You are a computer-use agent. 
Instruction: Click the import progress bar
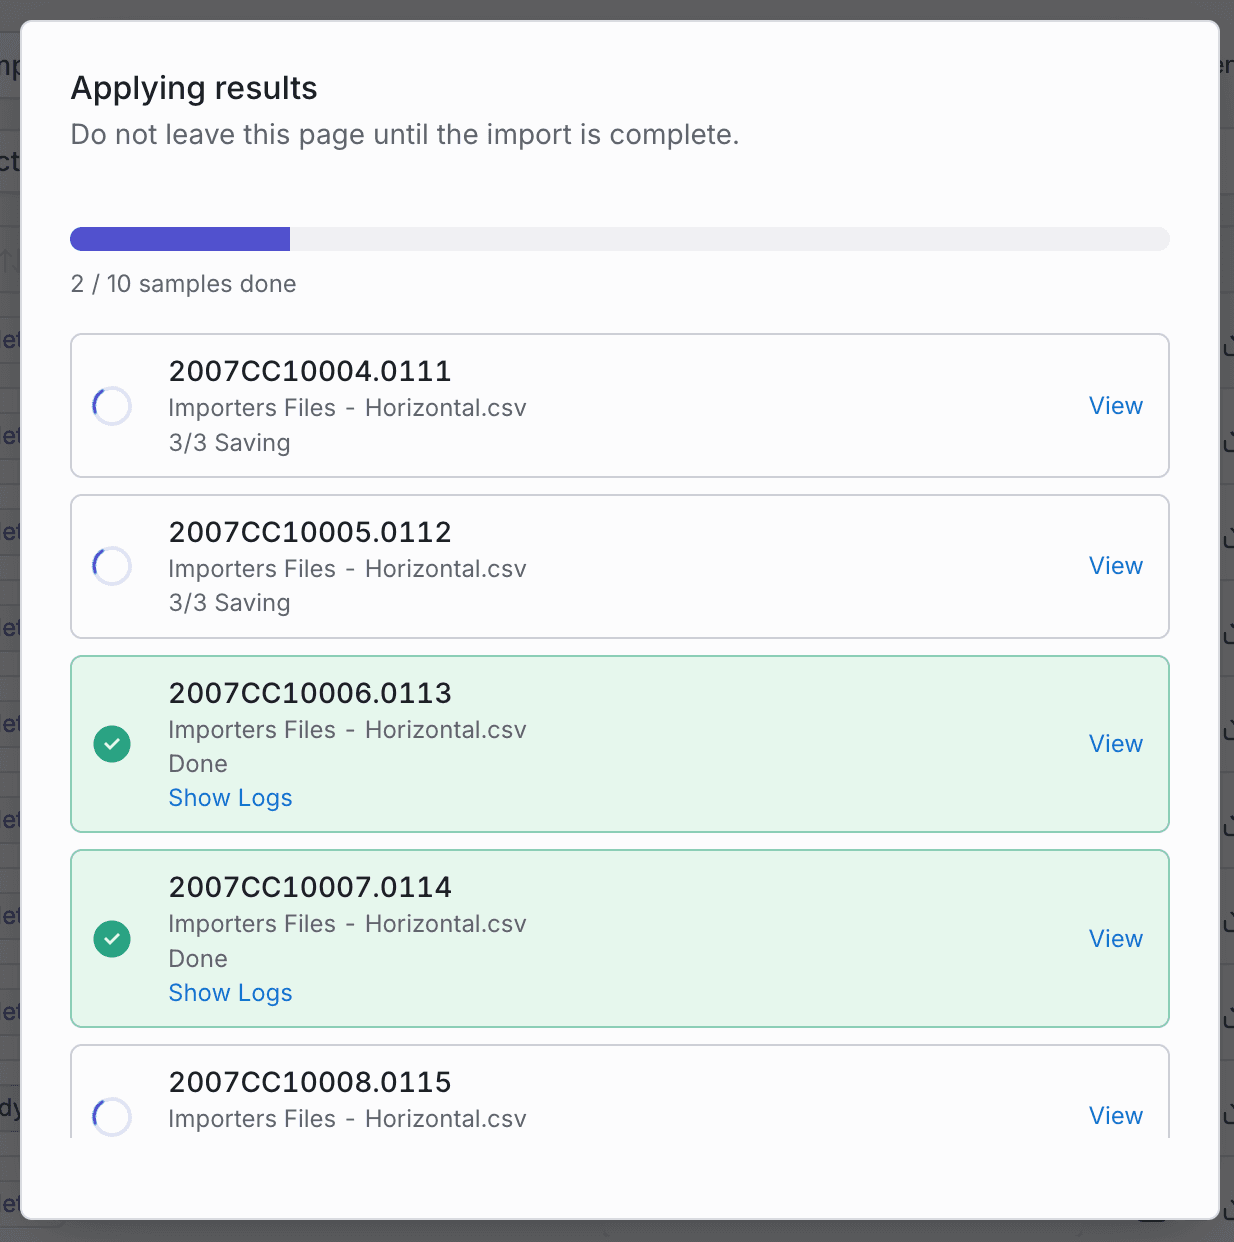pos(620,239)
